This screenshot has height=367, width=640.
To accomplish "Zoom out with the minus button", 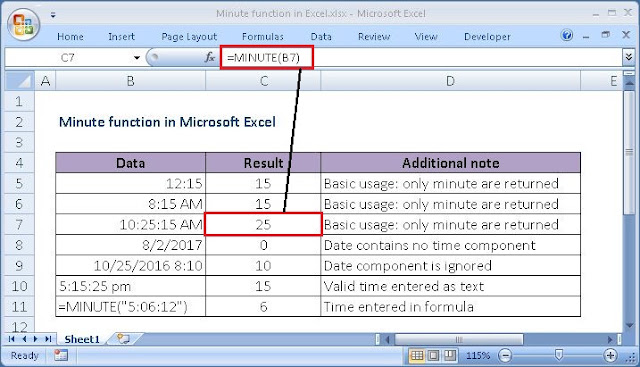I will coord(505,356).
